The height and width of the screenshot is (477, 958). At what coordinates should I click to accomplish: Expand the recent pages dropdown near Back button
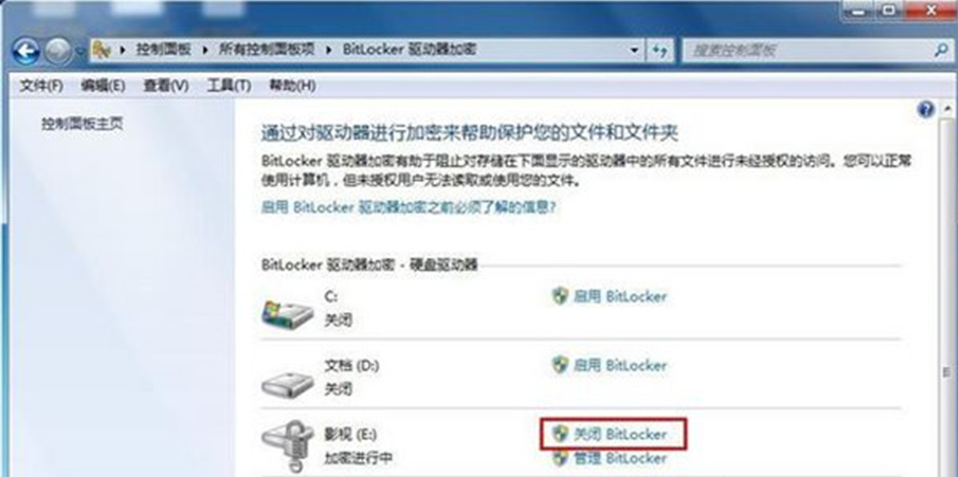80,53
